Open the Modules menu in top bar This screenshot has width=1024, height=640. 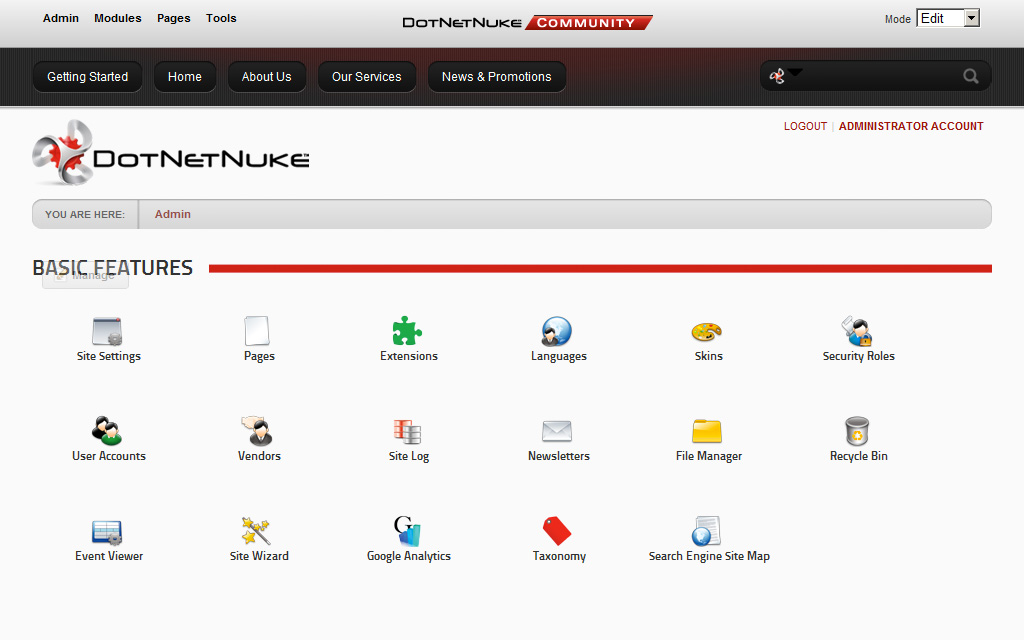117,18
